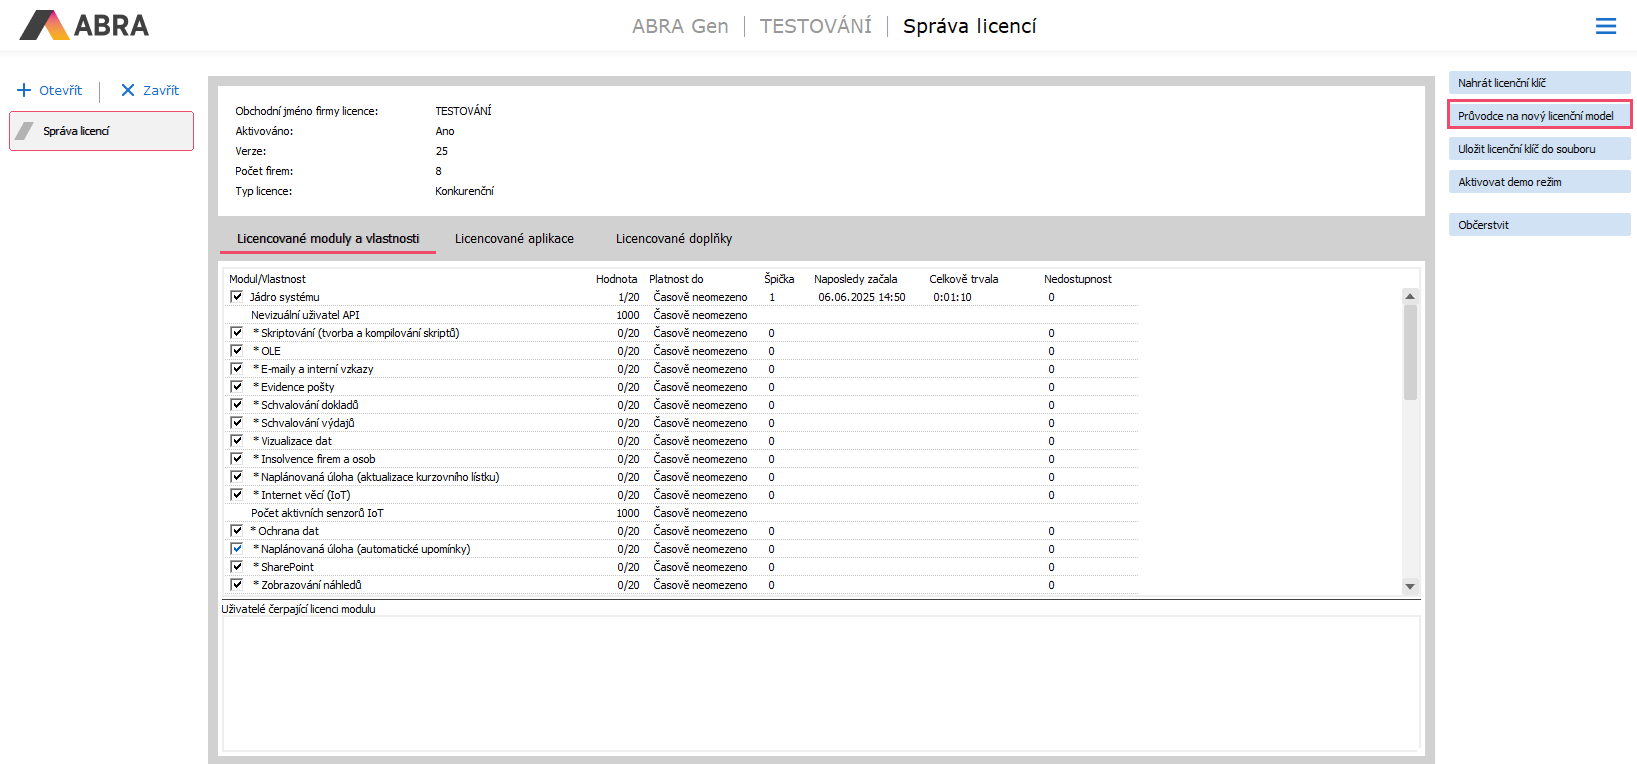Click the module list scroll up arrow
Viewport: 1637px width, 764px height.
1410,296
